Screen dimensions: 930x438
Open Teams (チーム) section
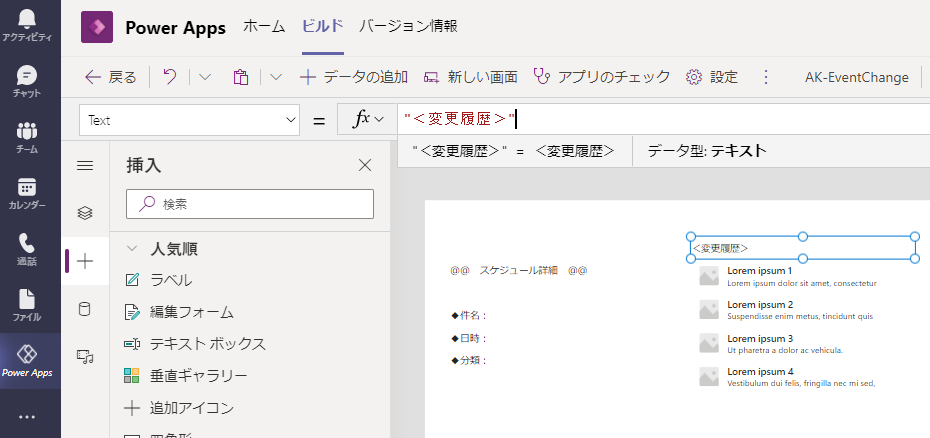click(x=27, y=138)
